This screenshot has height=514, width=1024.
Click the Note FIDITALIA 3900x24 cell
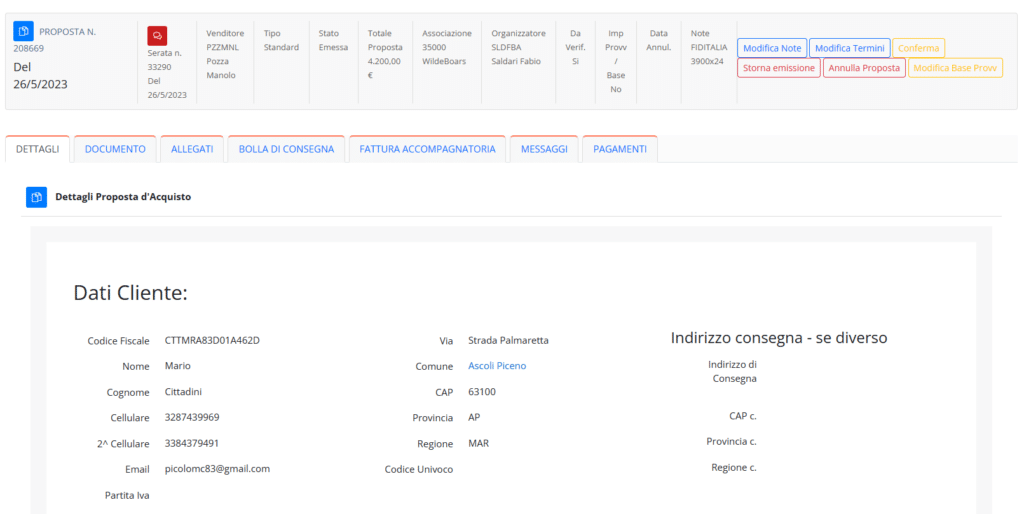(709, 47)
